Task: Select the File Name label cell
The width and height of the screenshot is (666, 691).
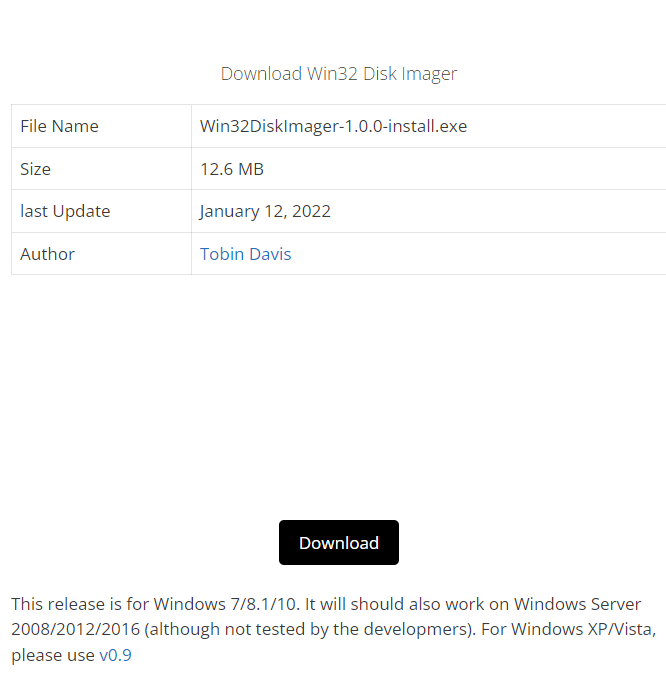Action: pyautogui.click(x=59, y=126)
